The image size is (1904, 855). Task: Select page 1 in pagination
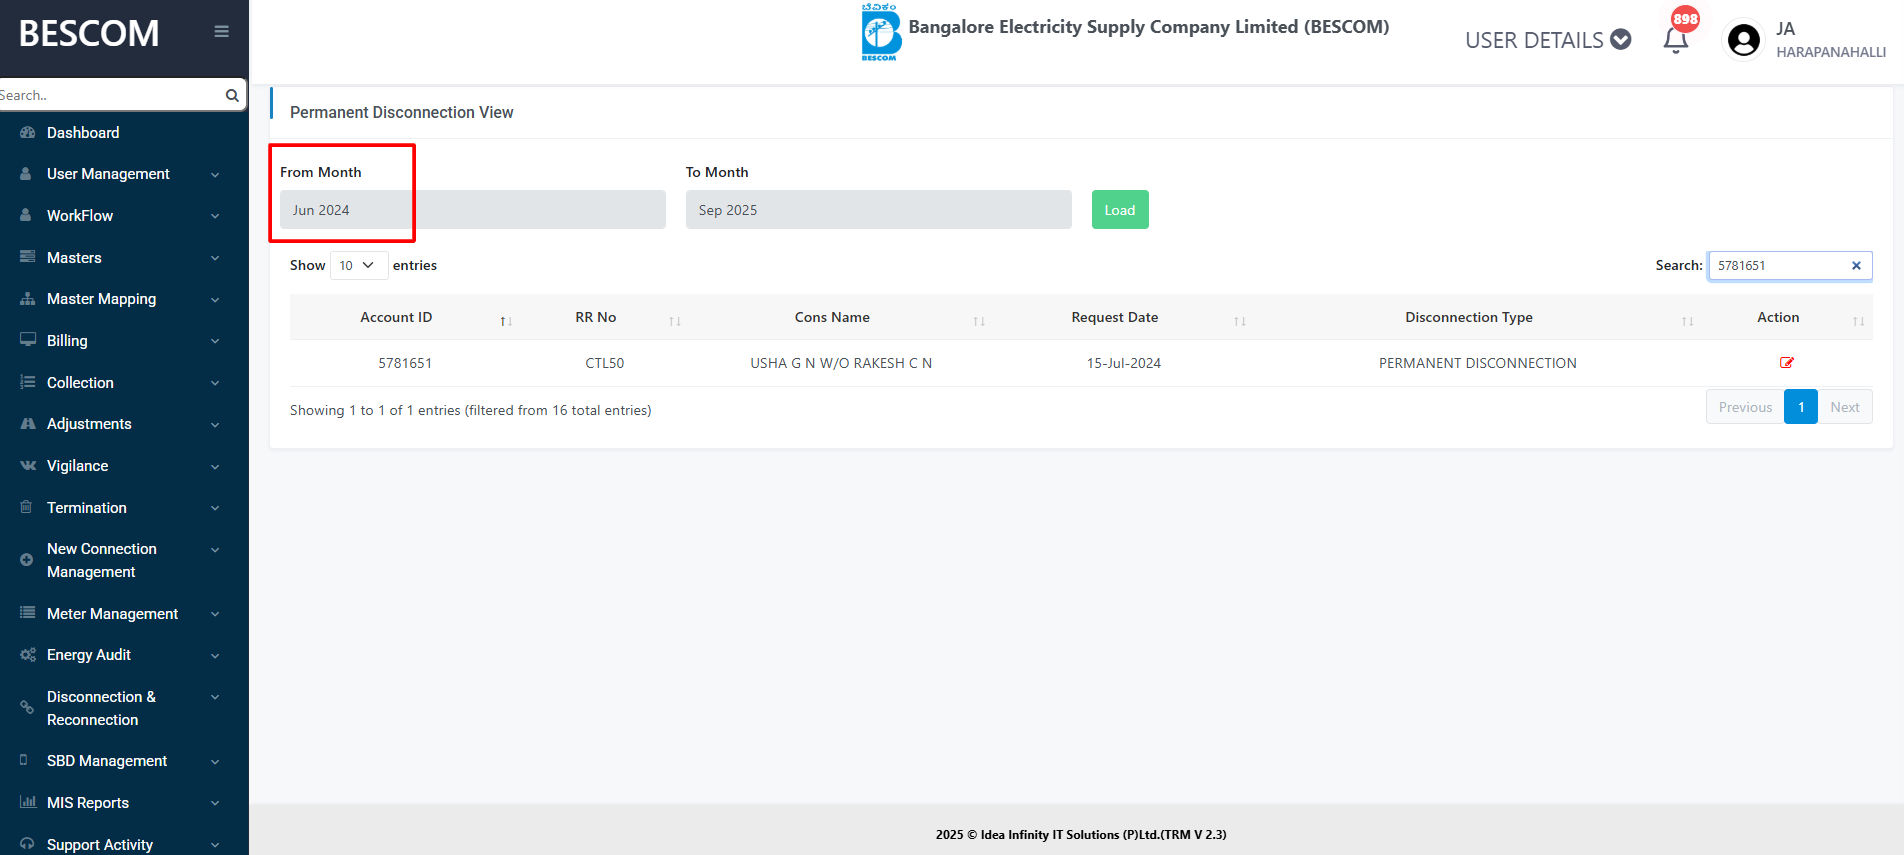[1801, 407]
